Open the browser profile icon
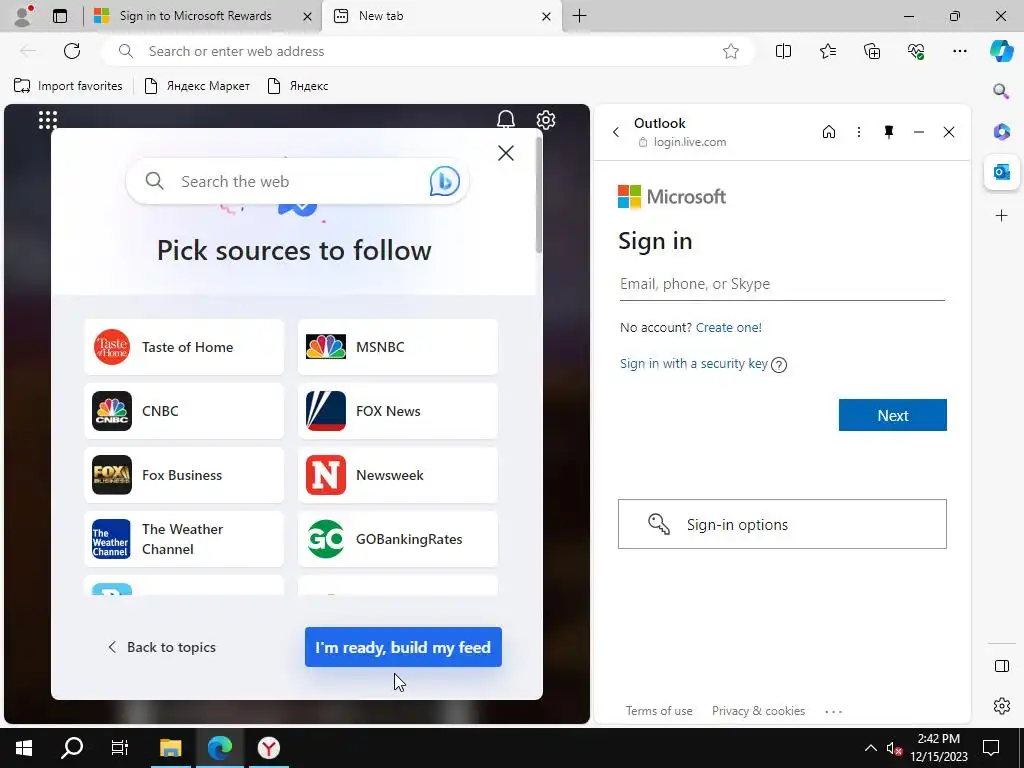The width and height of the screenshot is (1024, 768). click(24, 16)
